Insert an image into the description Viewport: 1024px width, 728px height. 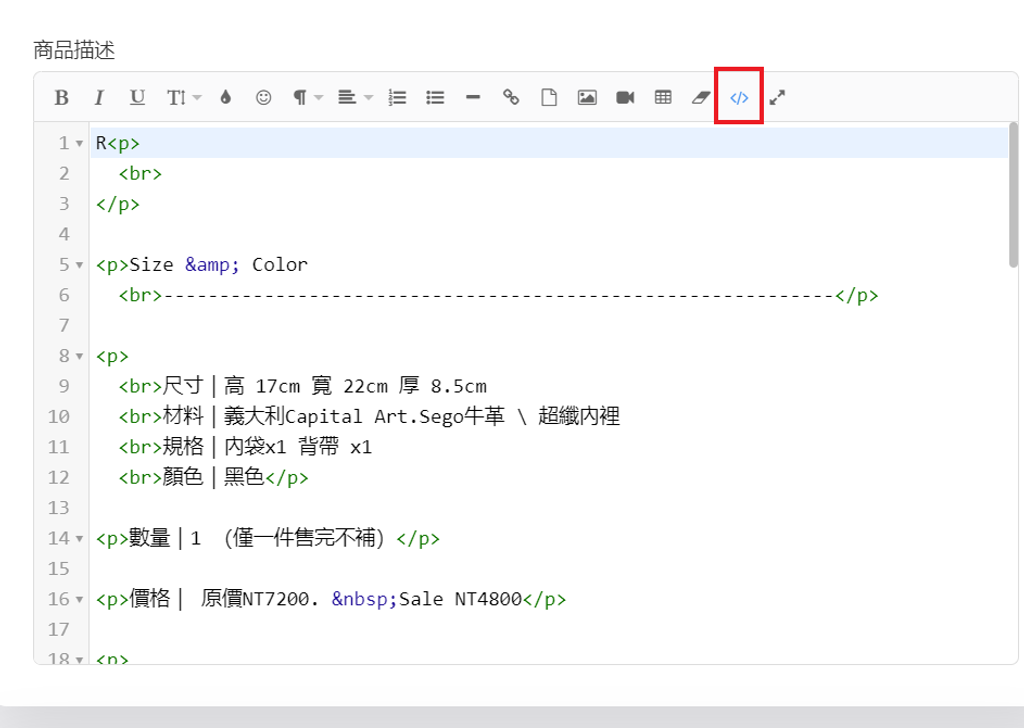pos(587,97)
